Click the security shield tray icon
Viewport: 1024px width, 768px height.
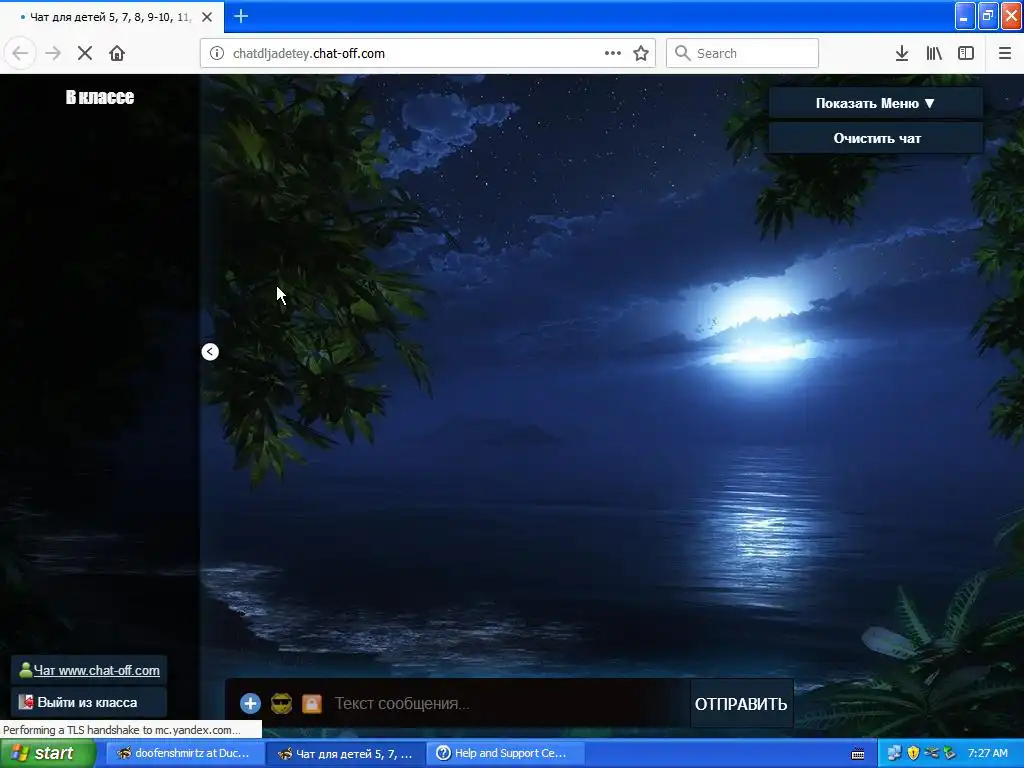click(913, 753)
